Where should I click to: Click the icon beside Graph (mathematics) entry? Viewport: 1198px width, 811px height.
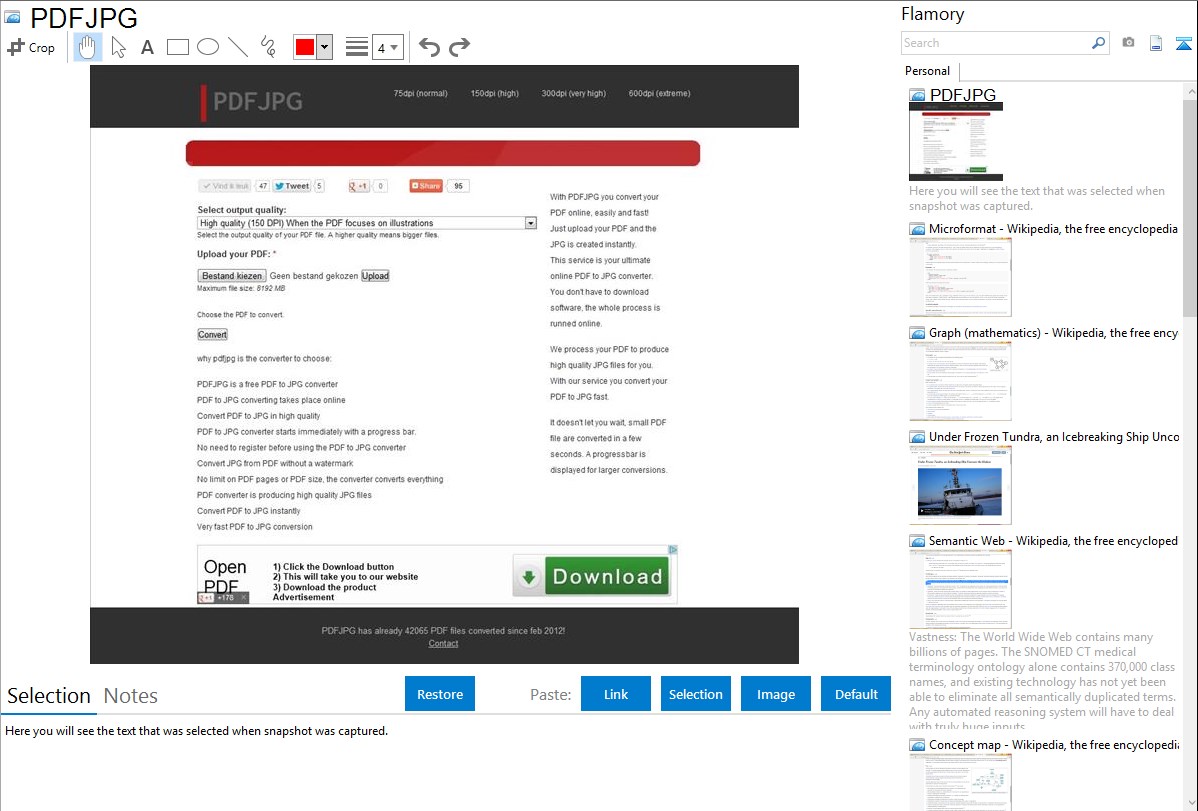tap(917, 333)
